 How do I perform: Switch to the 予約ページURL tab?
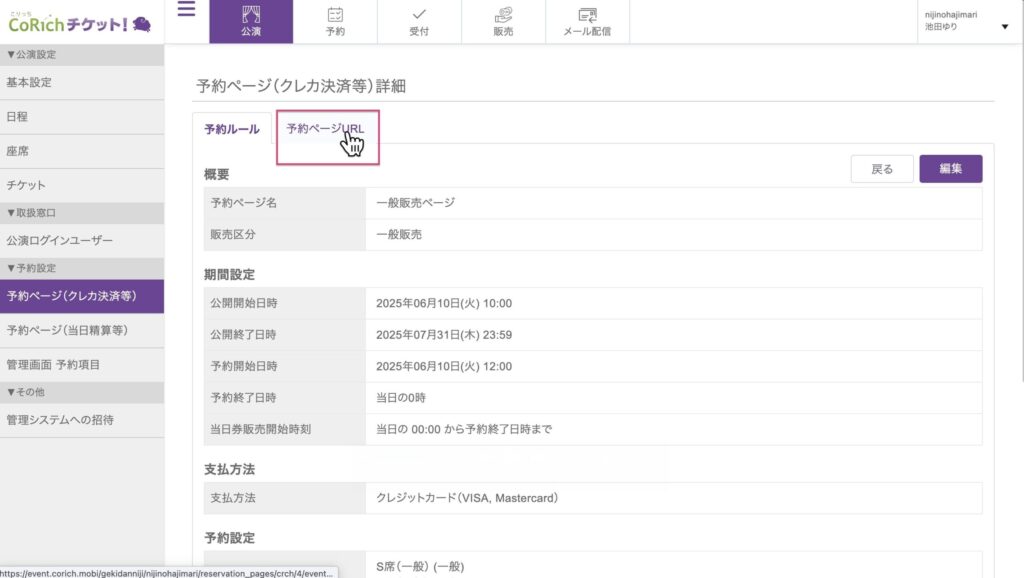[326, 130]
